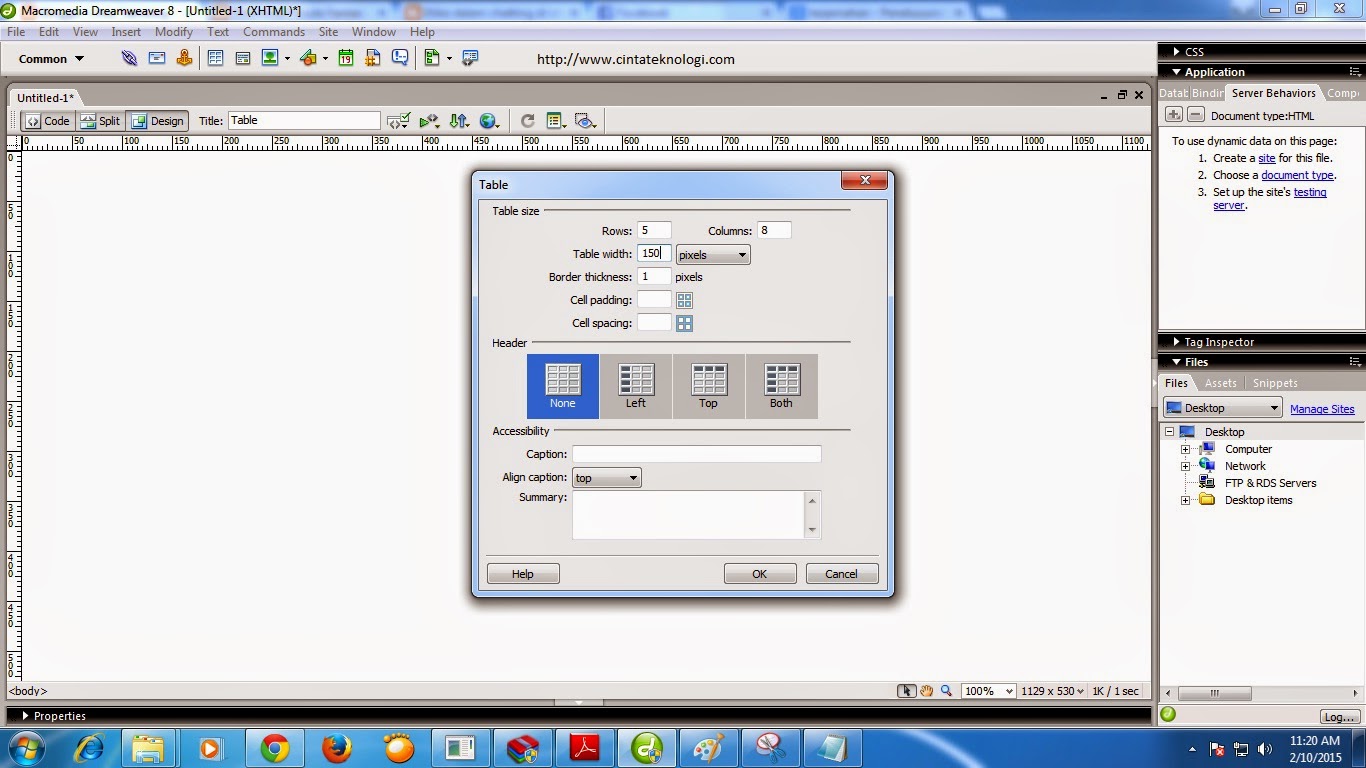Click the Refresh Design View icon
Screen dimensions: 1366x768
(528, 121)
